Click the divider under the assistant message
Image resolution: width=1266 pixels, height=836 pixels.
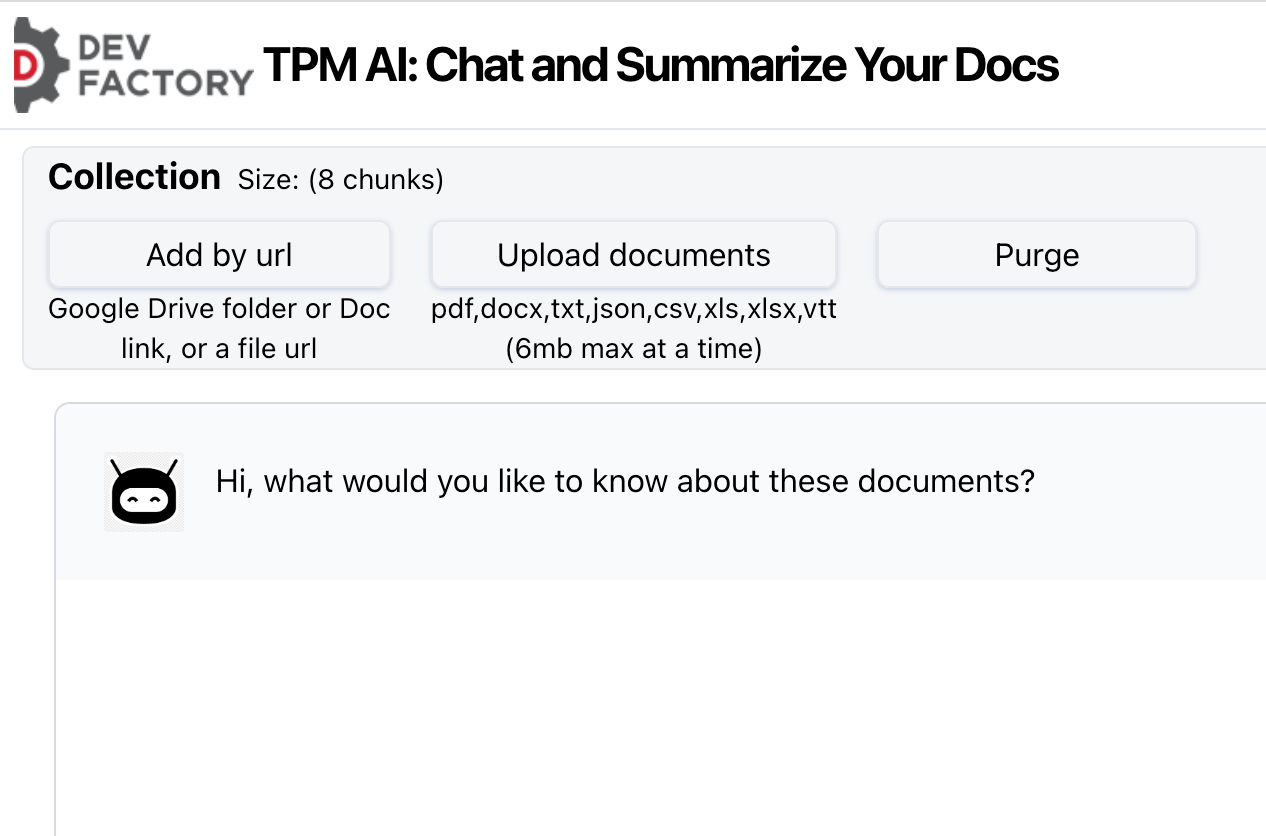660,578
